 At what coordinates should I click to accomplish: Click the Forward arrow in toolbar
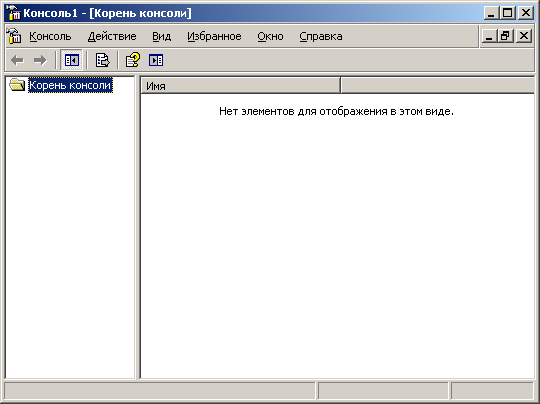(x=40, y=60)
